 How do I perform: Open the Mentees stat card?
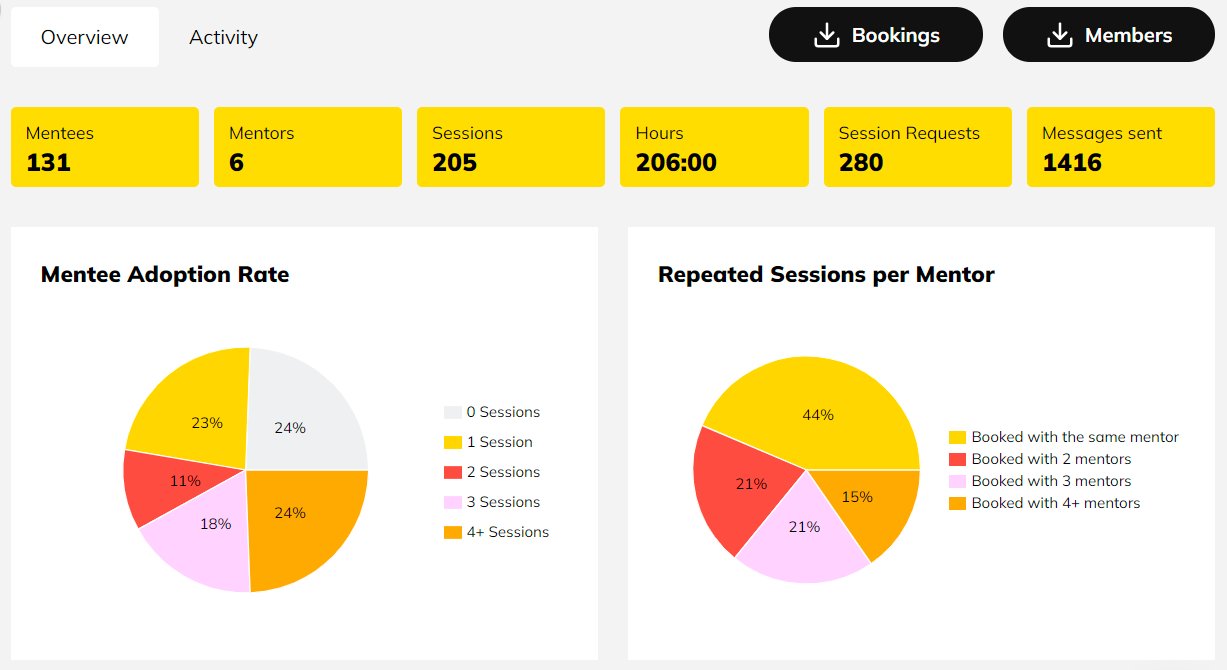(x=105, y=147)
